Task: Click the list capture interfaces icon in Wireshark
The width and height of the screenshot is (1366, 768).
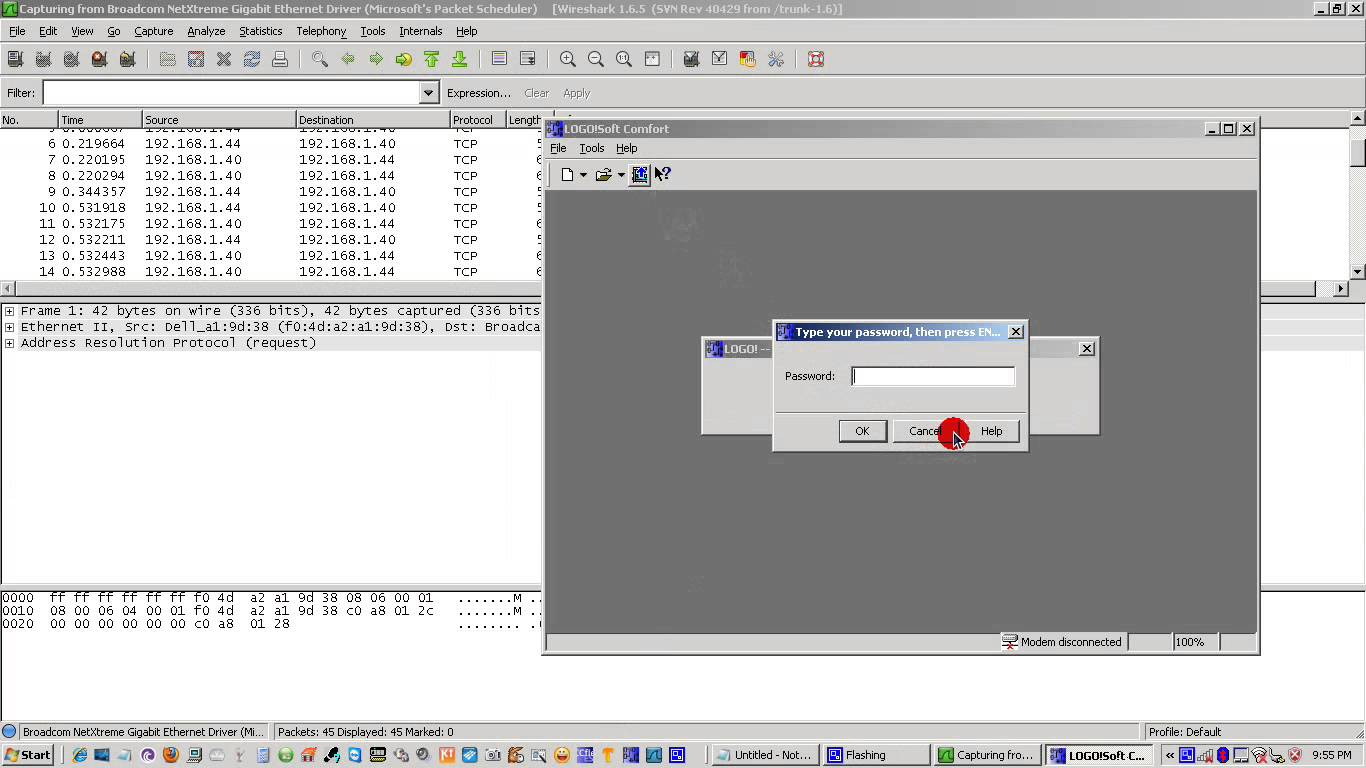Action: 15,59
